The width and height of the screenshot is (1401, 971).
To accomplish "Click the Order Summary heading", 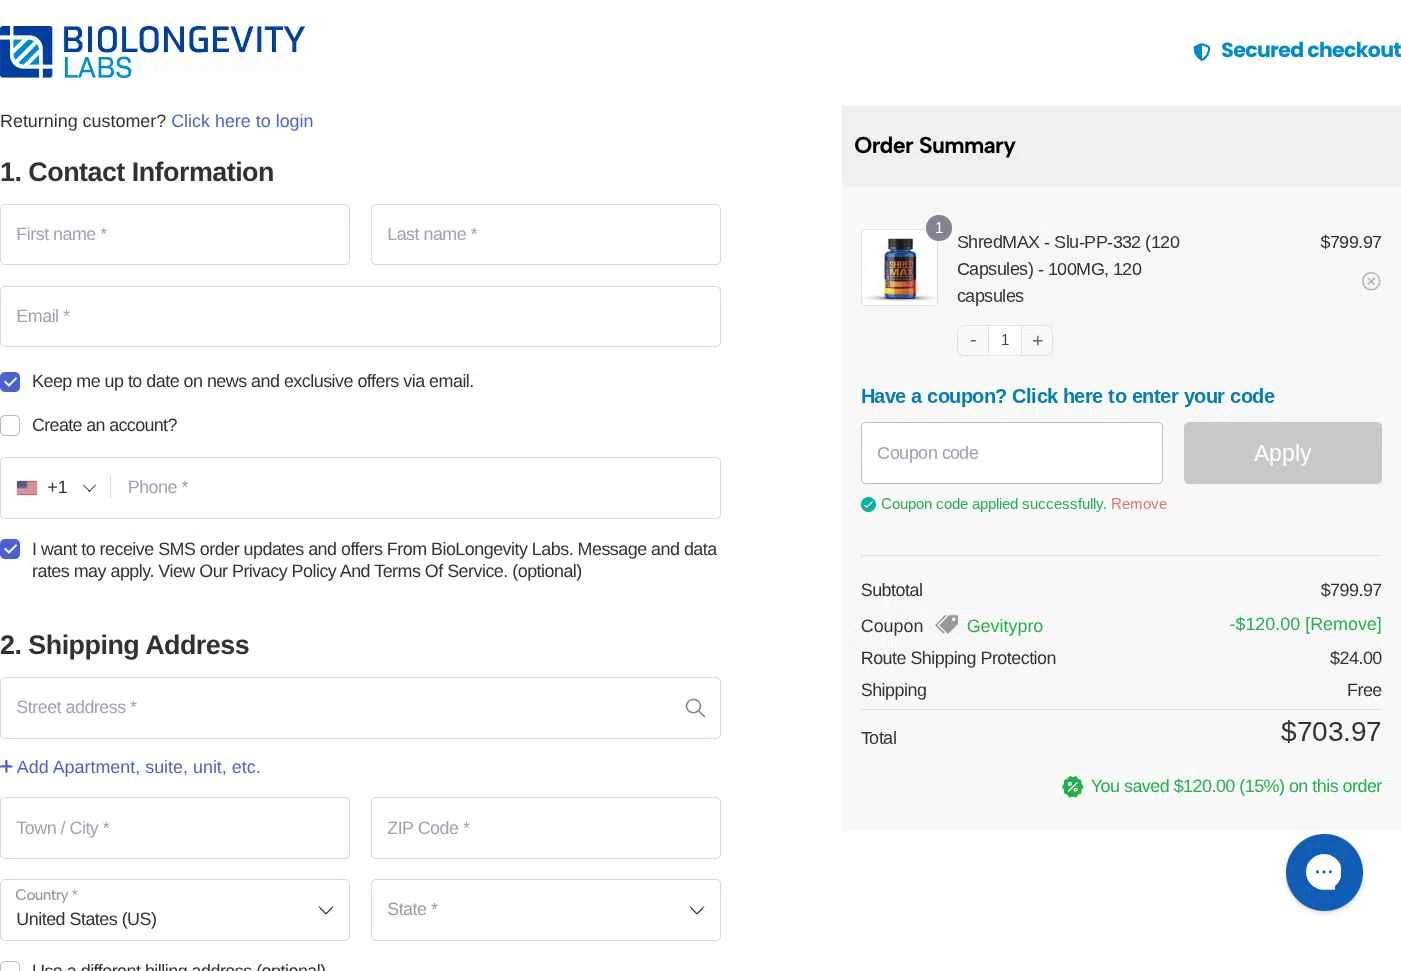I will [934, 146].
